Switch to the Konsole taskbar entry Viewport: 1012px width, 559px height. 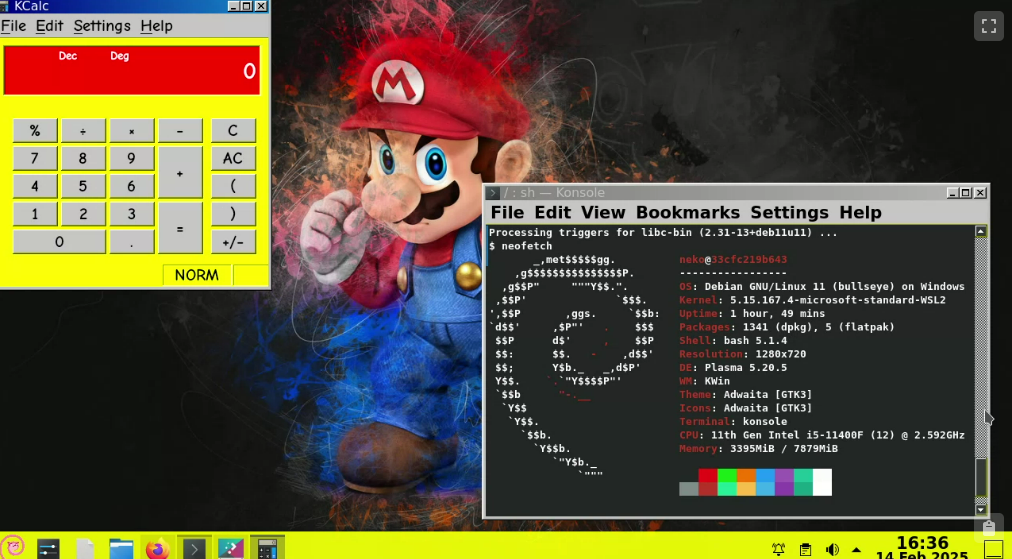click(x=194, y=548)
